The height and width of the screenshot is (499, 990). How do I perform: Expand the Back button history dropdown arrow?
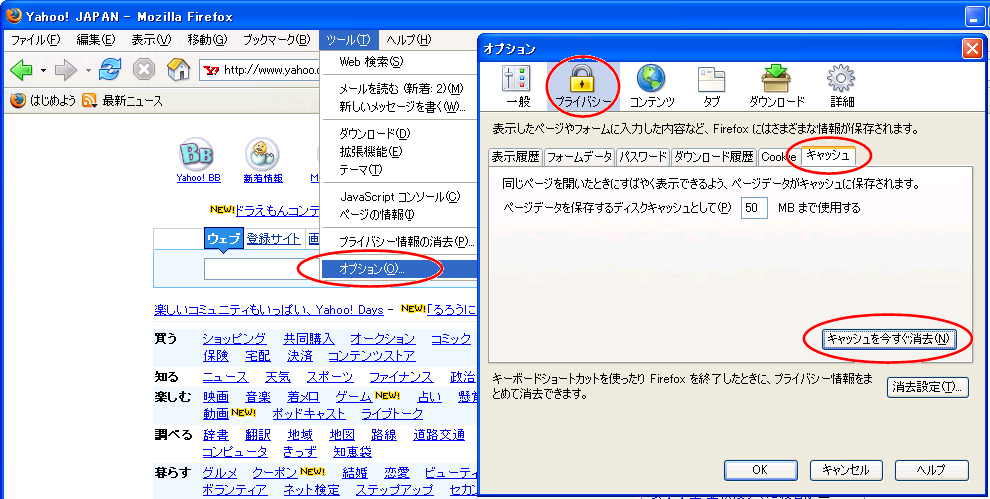click(43, 70)
